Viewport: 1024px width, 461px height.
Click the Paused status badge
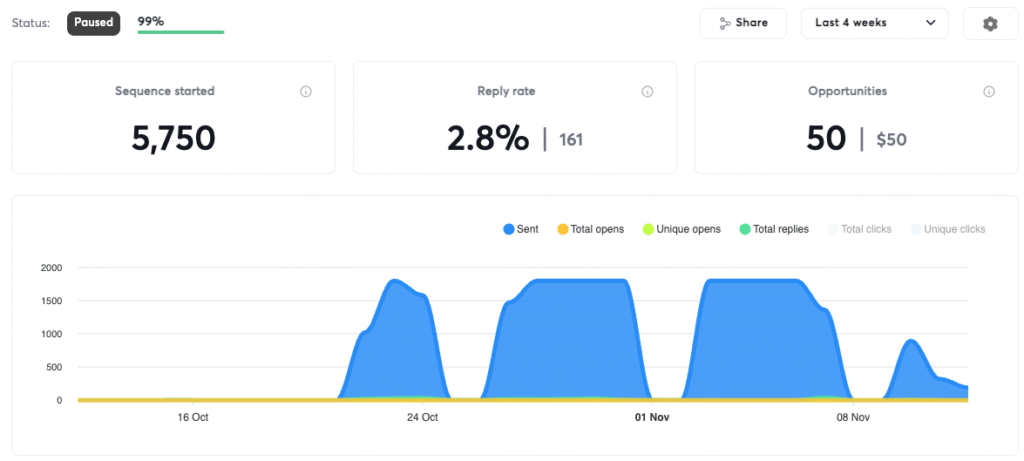93,23
